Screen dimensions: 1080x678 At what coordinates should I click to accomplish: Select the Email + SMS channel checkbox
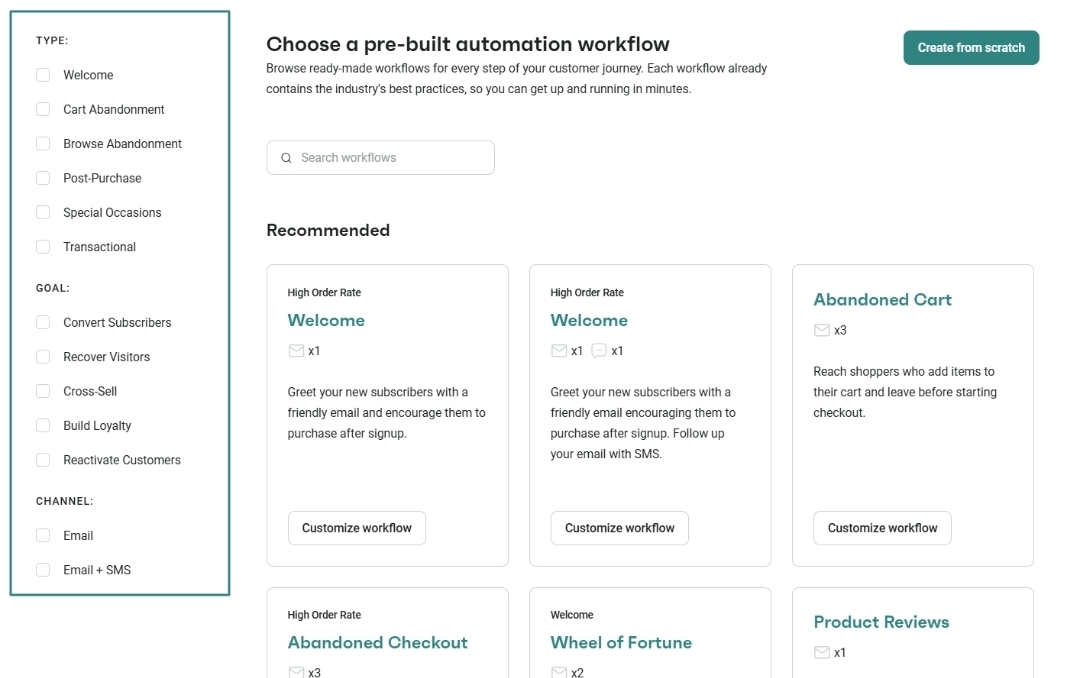tap(43, 570)
